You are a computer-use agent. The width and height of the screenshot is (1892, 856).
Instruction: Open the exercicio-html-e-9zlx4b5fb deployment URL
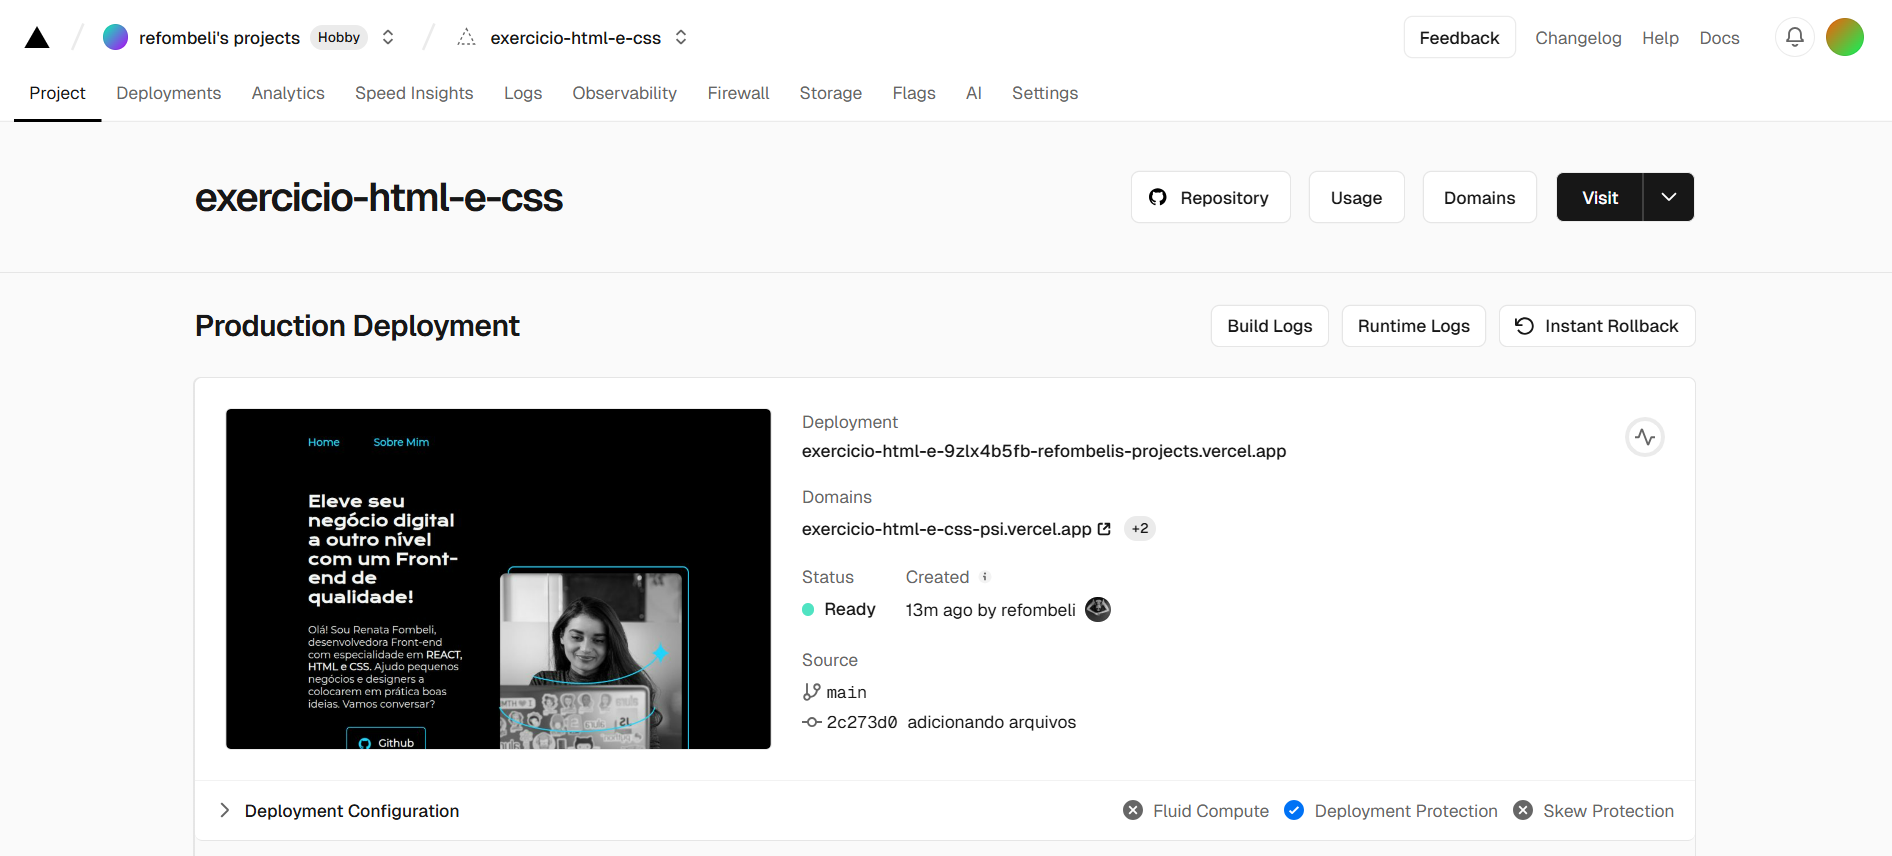click(1044, 451)
